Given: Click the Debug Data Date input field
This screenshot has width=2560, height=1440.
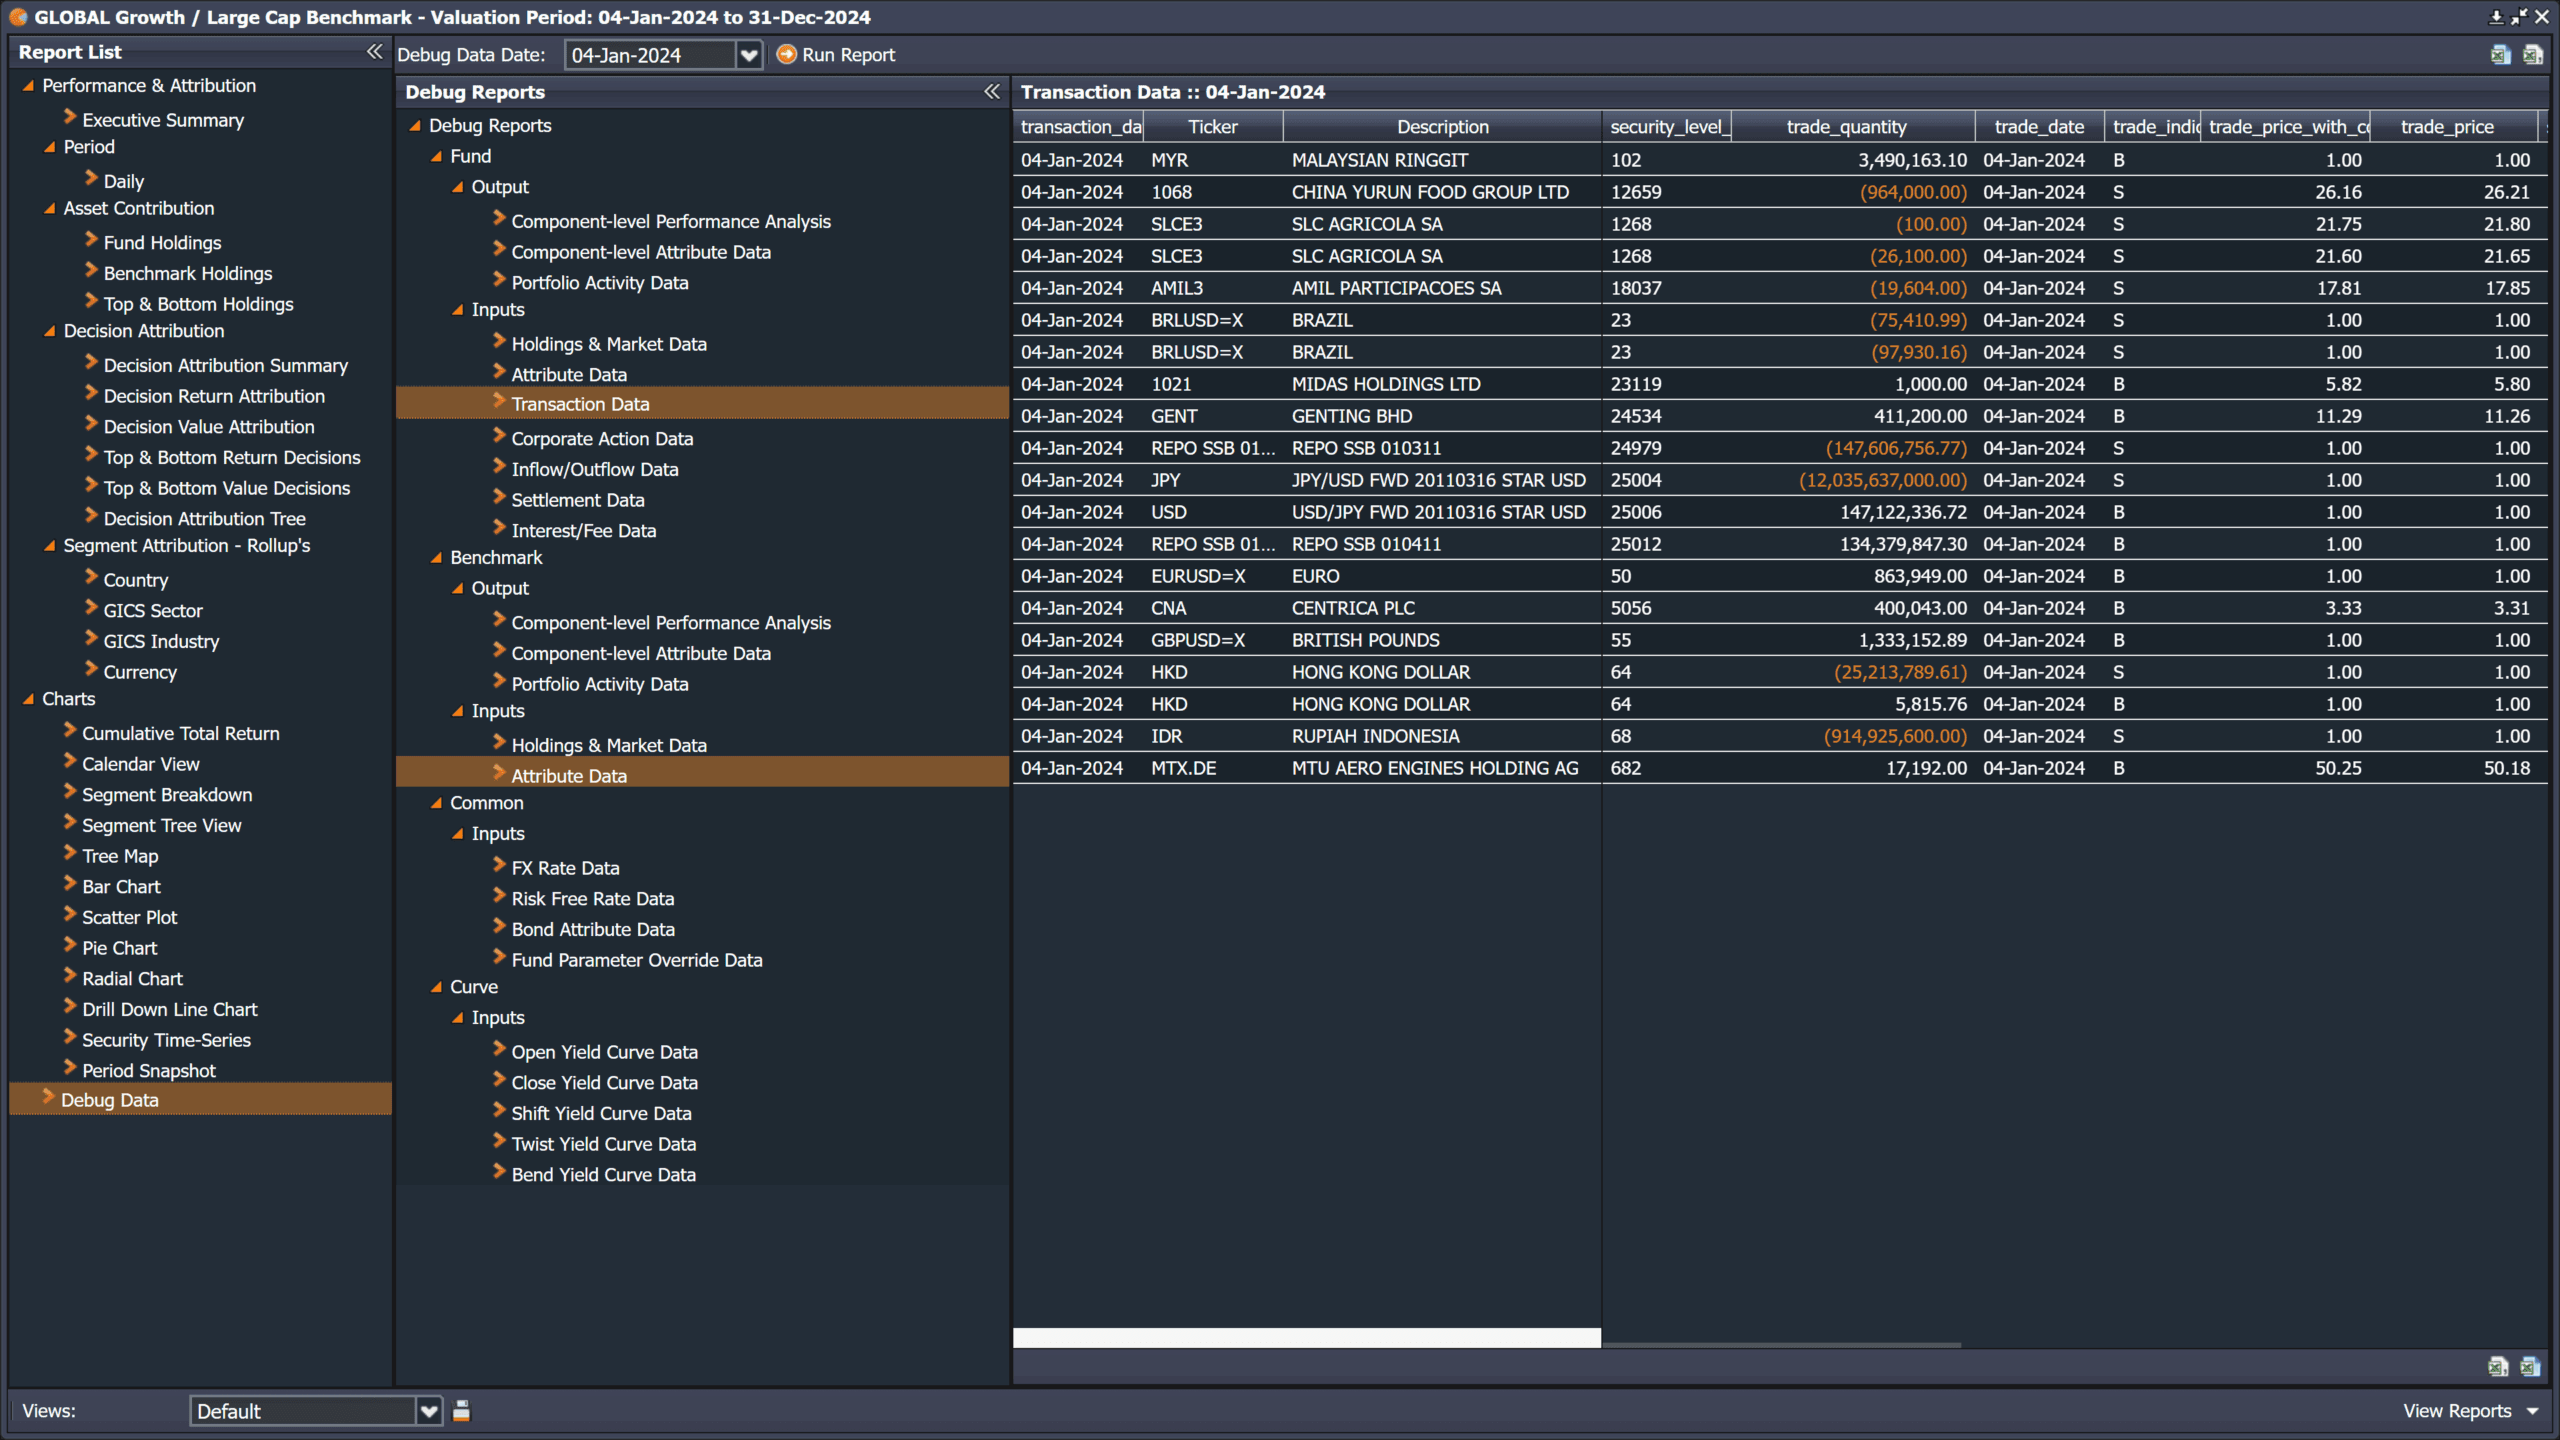Looking at the screenshot, I should 650,55.
